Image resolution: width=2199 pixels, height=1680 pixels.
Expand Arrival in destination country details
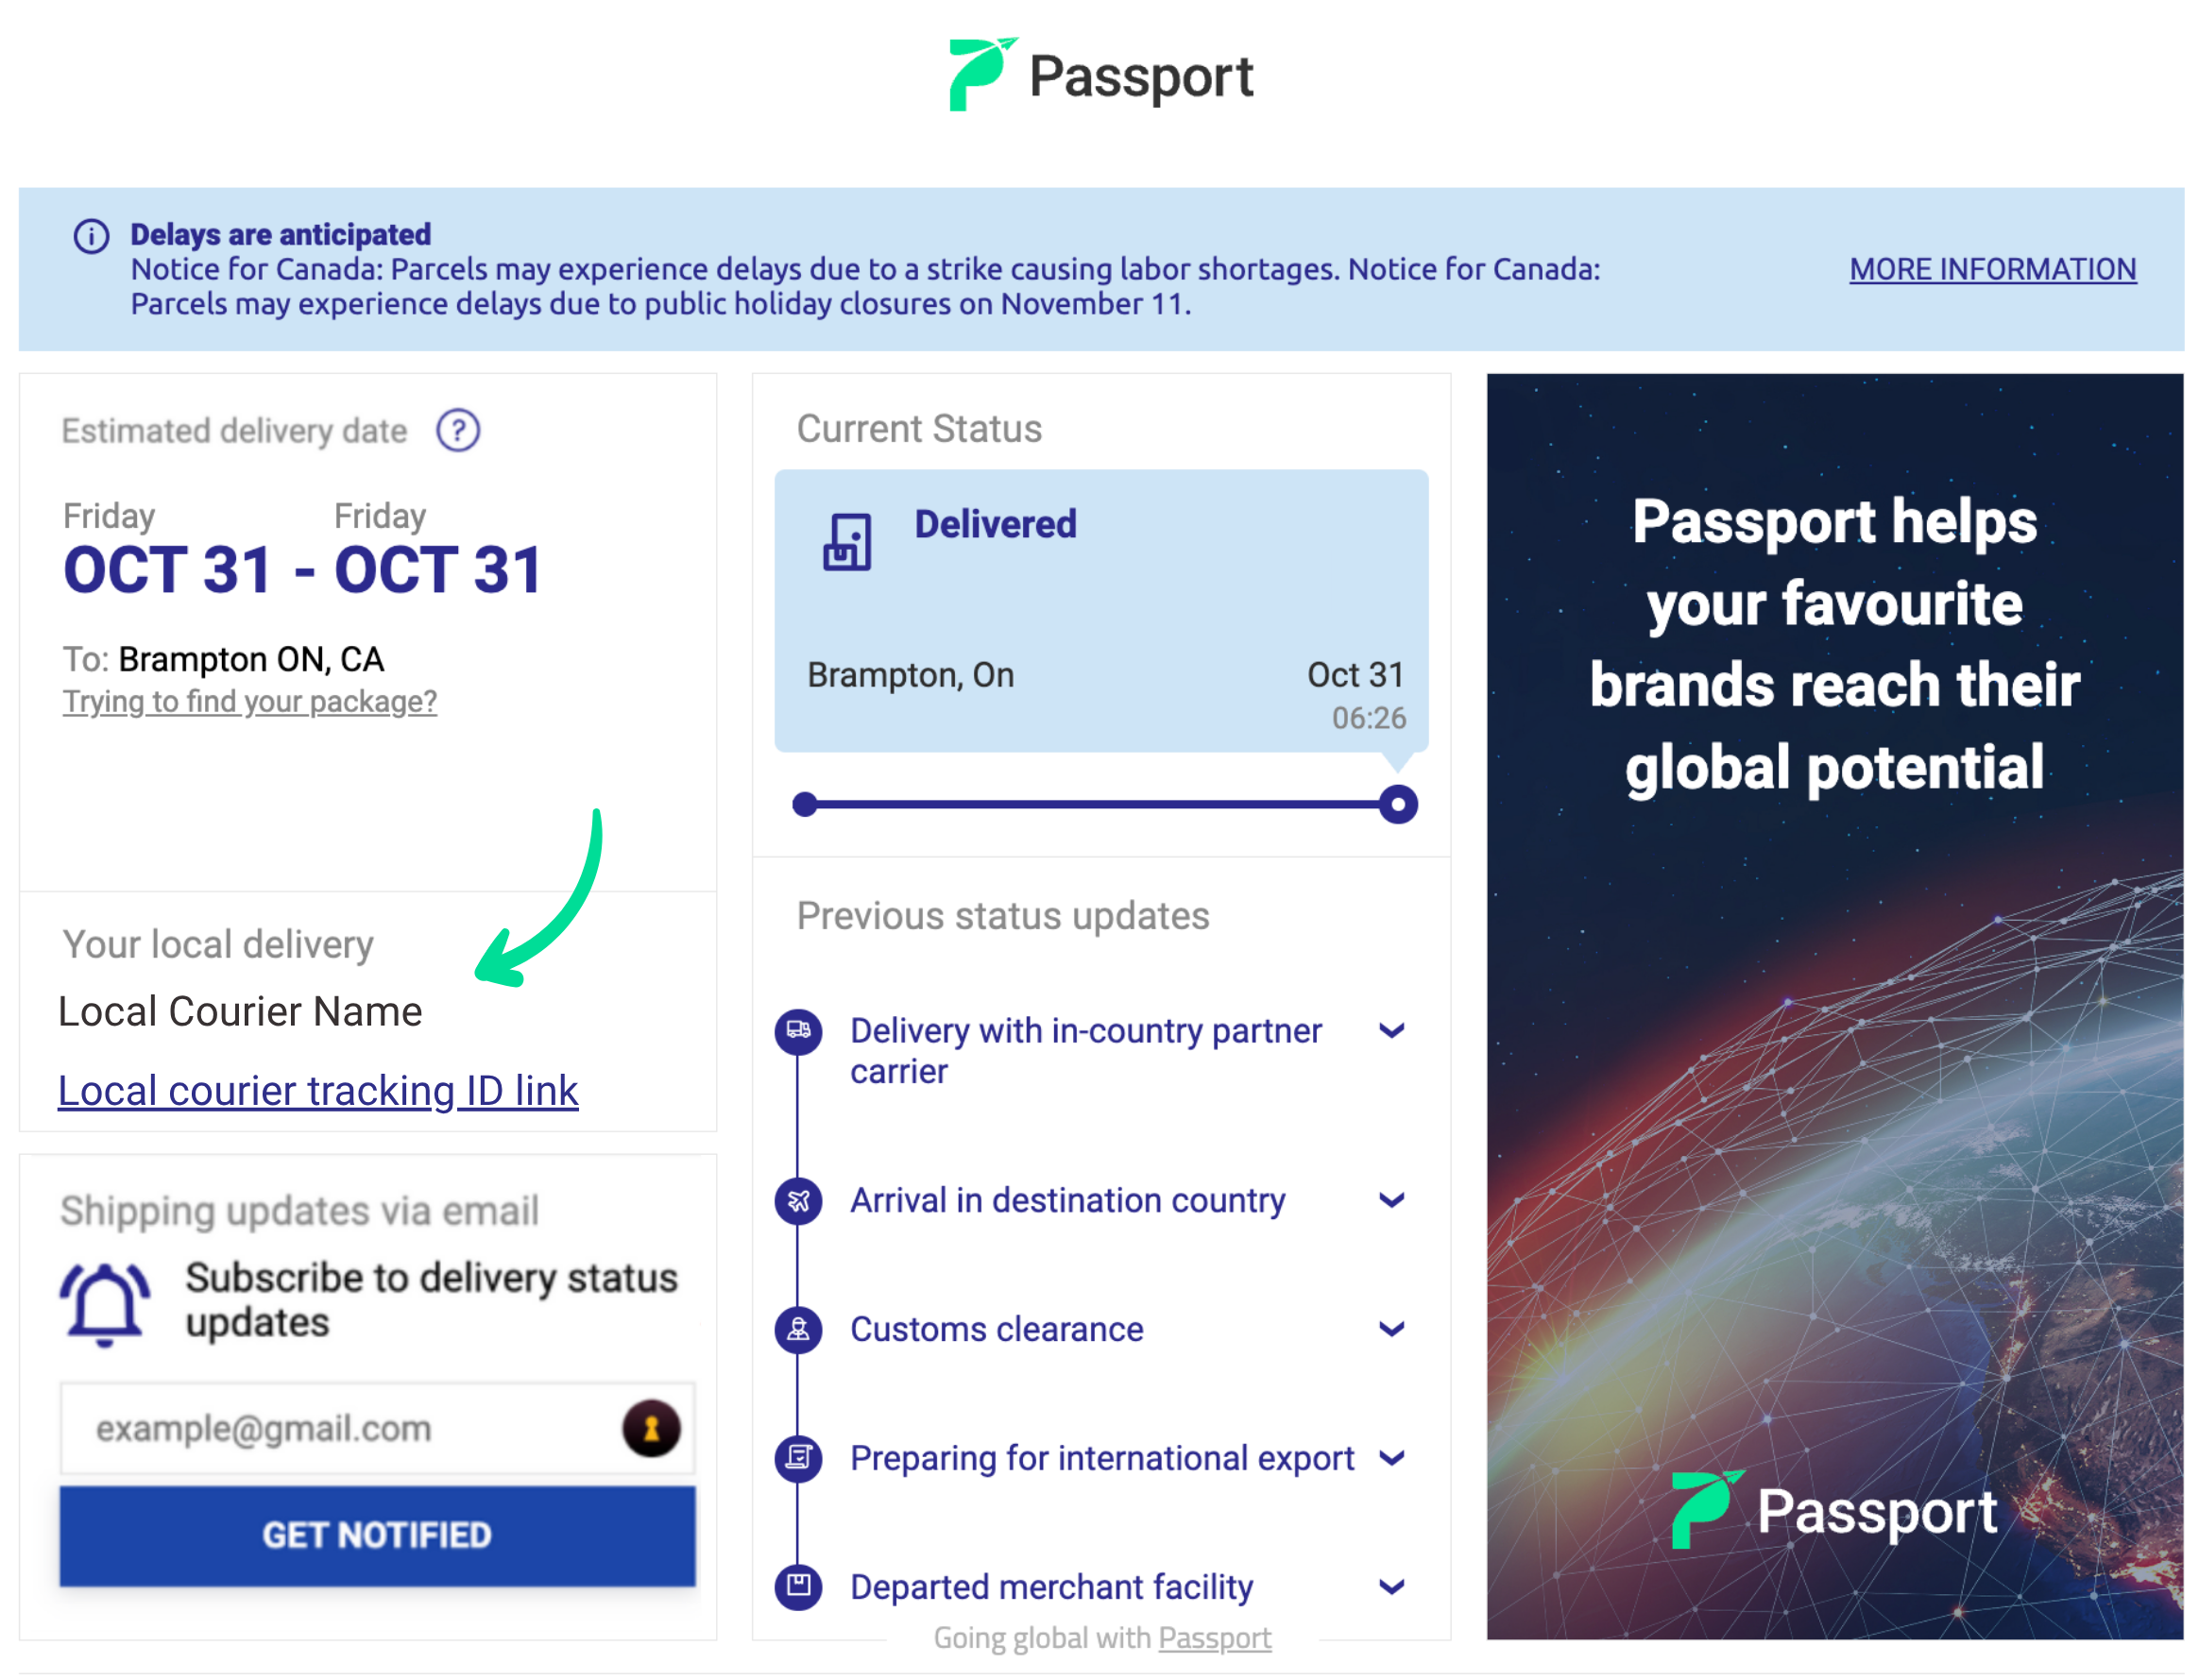pyautogui.click(x=1392, y=1200)
